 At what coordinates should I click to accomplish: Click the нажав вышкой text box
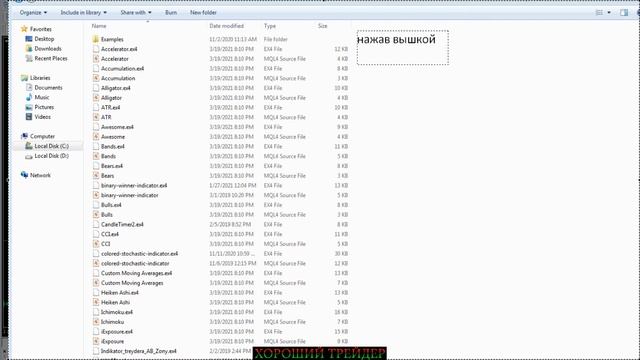pos(403,47)
